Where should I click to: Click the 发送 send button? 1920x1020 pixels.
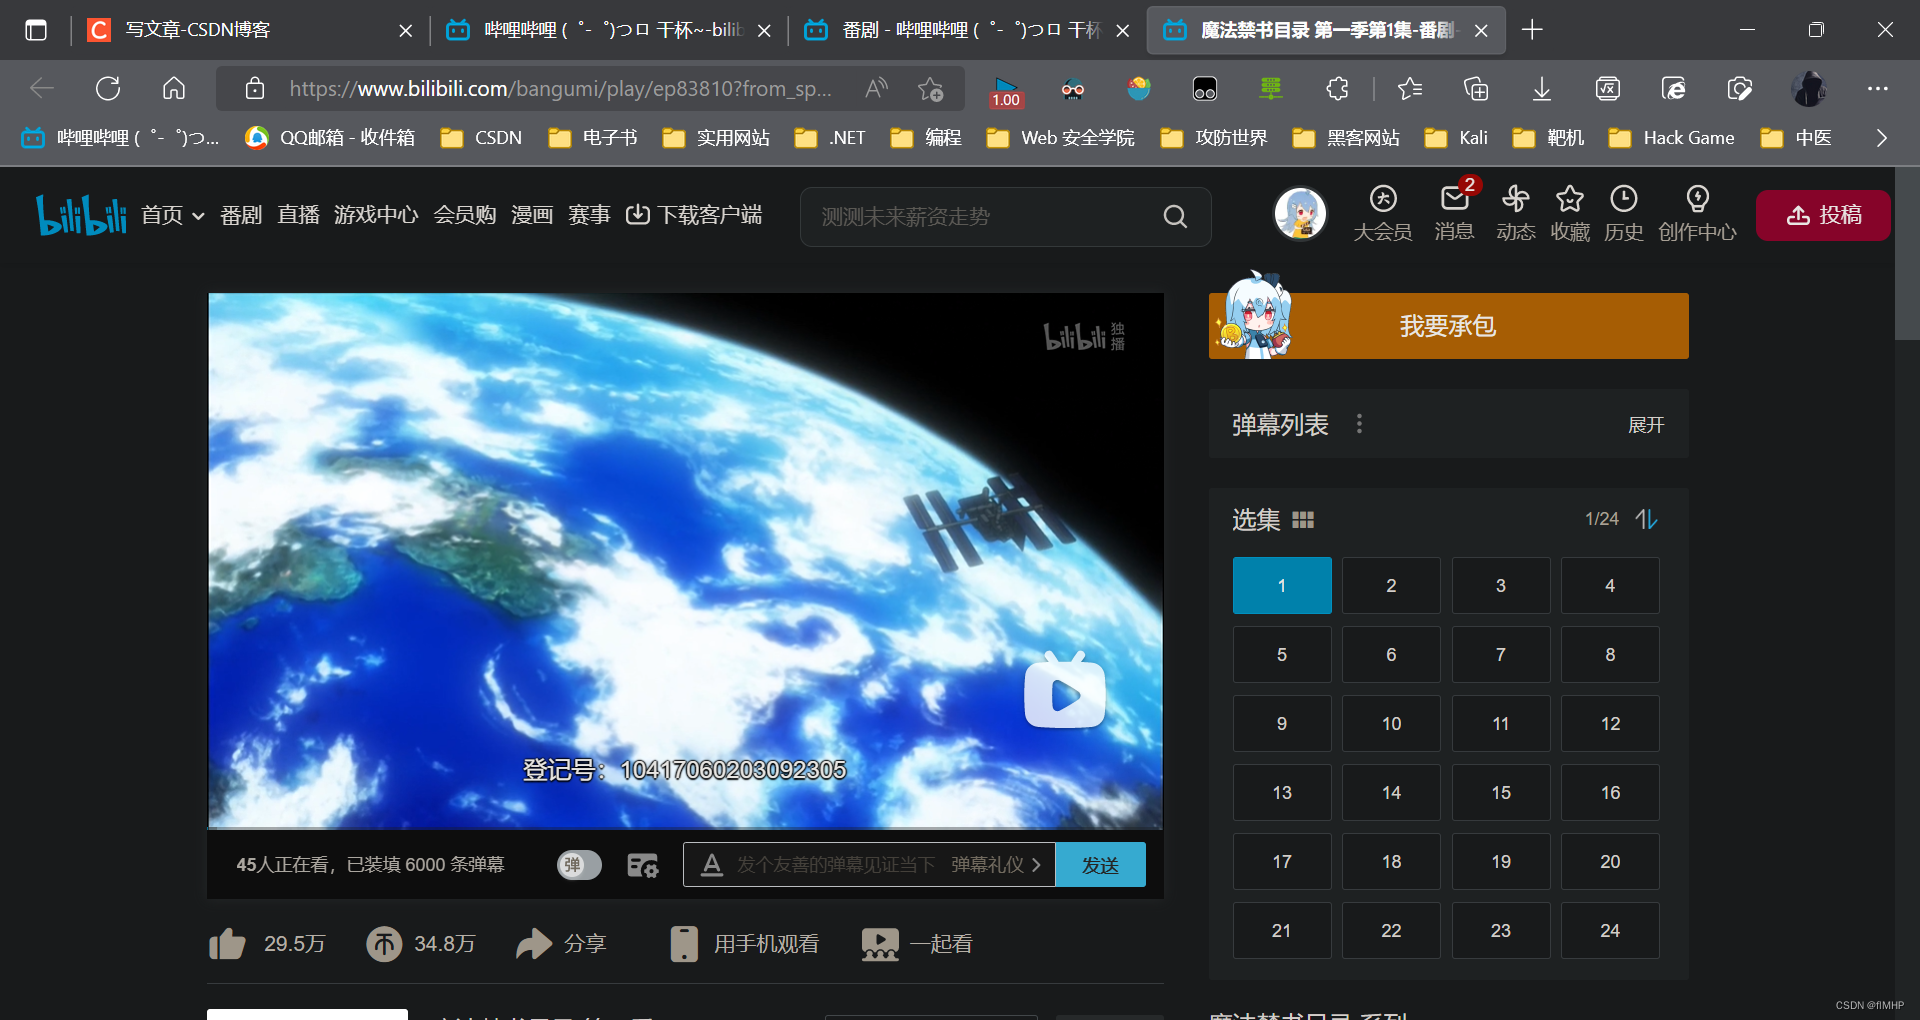point(1100,865)
